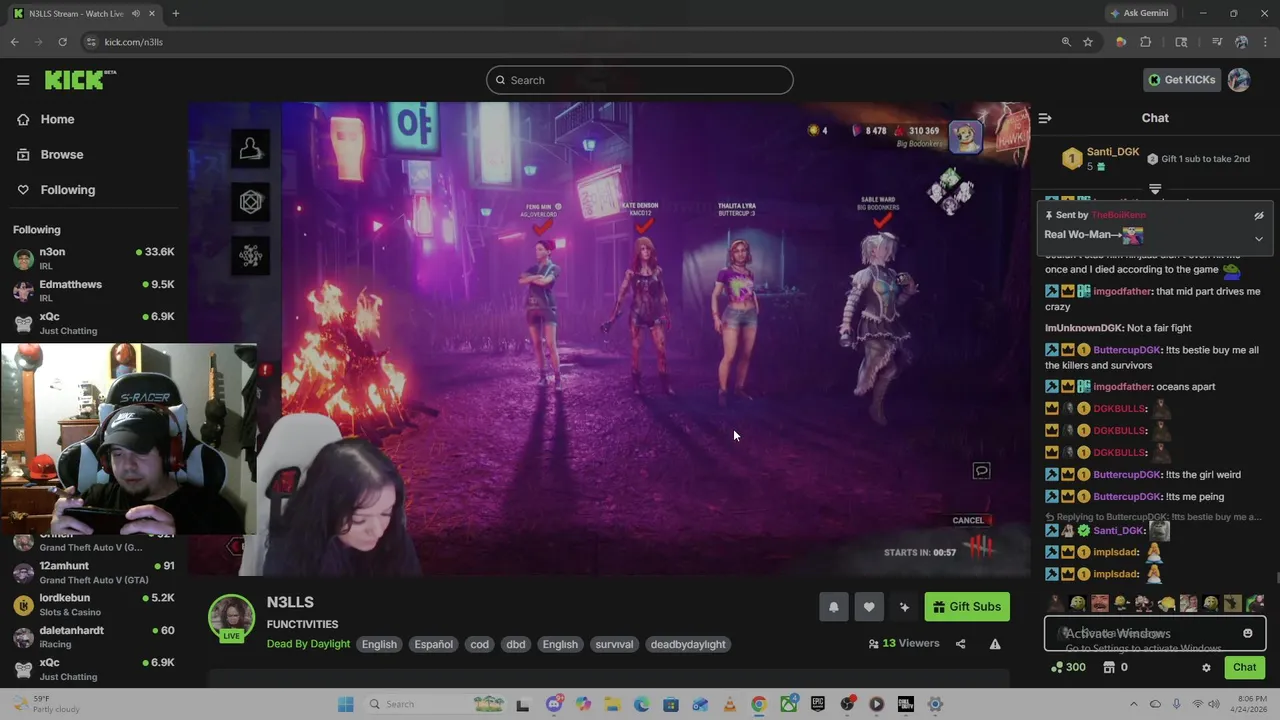Toggle stream notifications bell
1280x720 pixels.
click(x=833, y=606)
